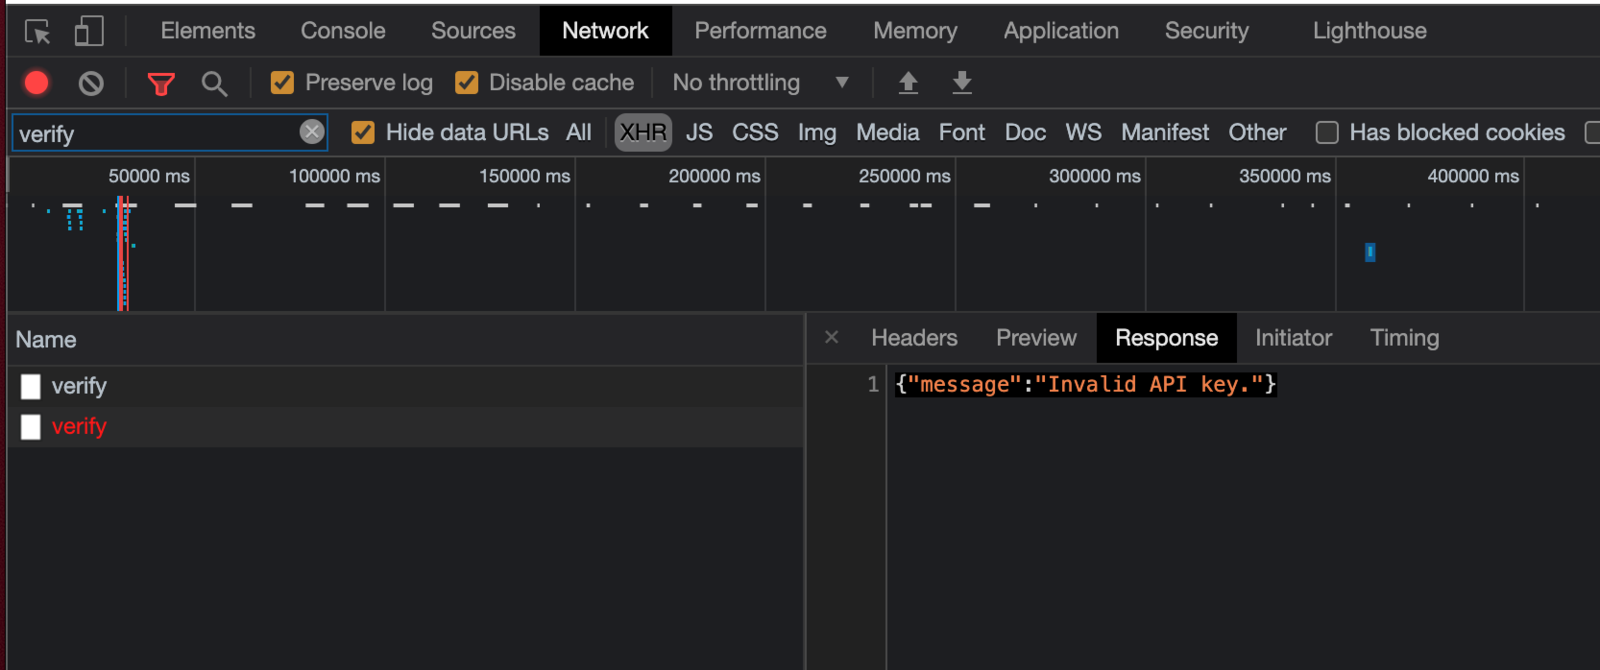Open network search with magnifier icon

coord(214,84)
